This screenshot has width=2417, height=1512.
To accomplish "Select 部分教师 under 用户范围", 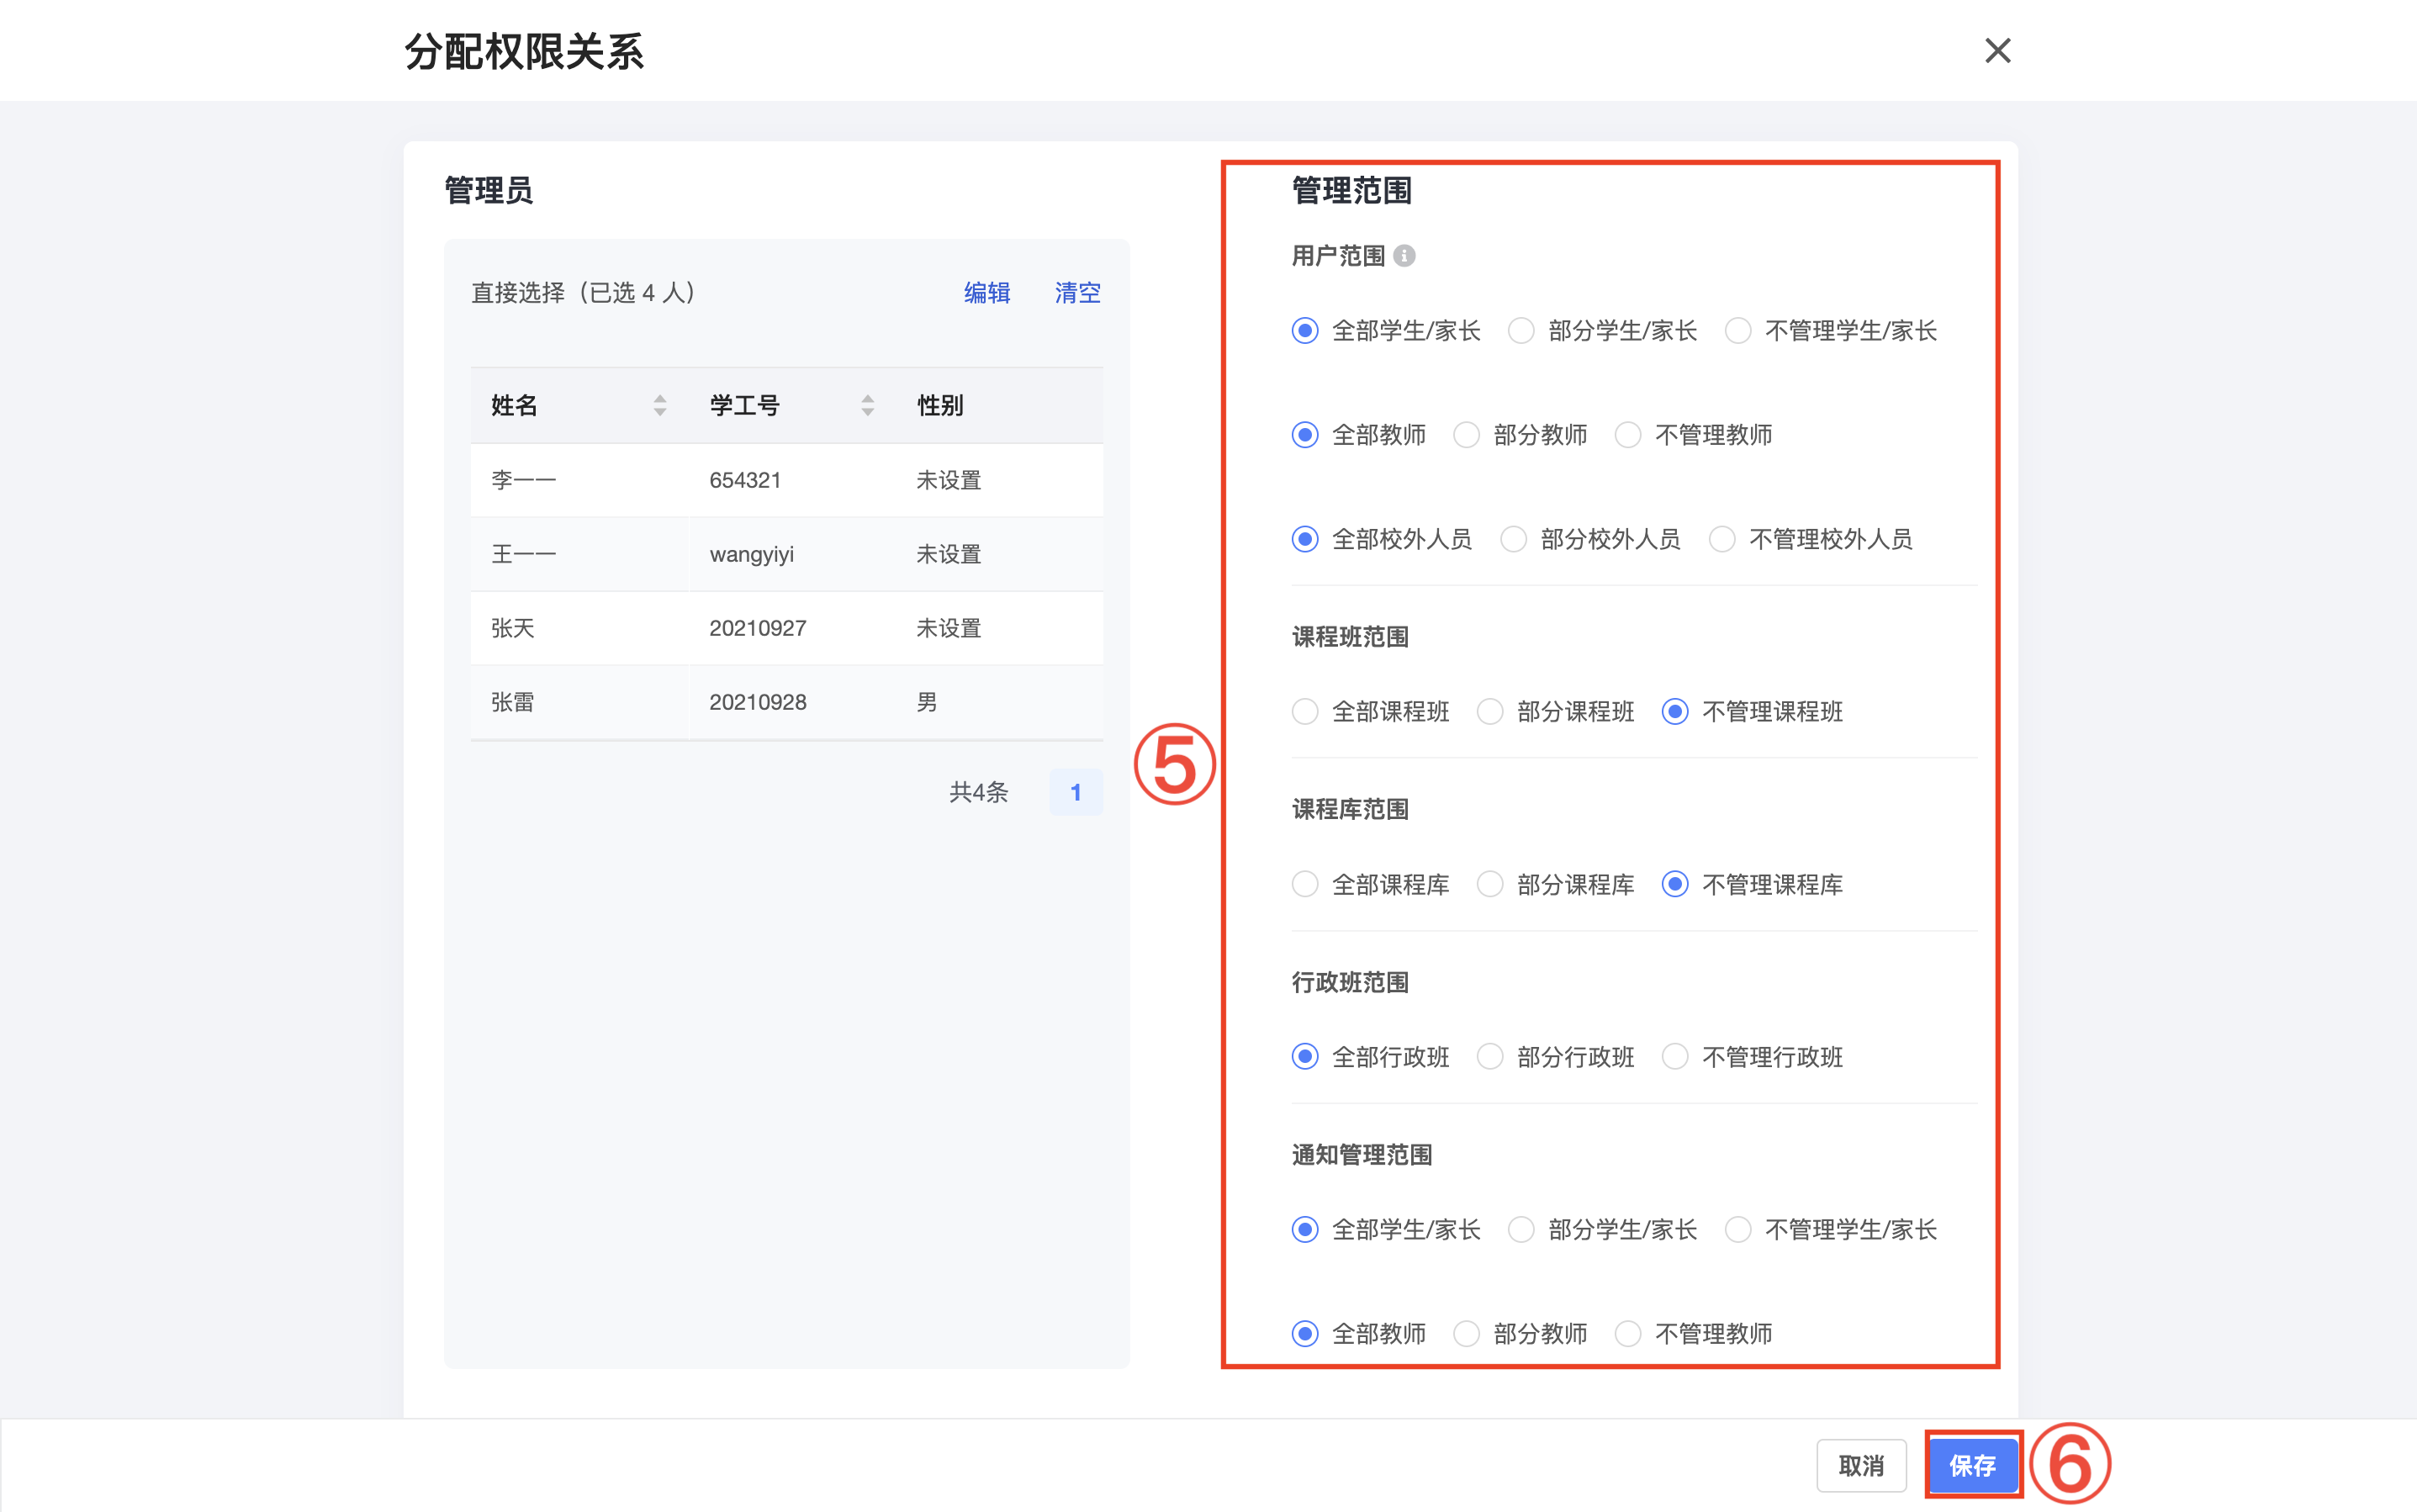I will click(x=1466, y=435).
